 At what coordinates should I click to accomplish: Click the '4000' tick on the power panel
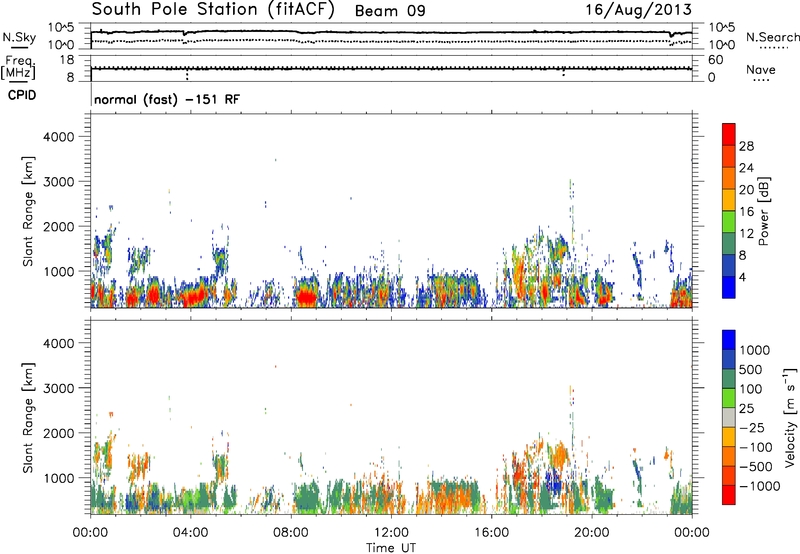(59, 137)
